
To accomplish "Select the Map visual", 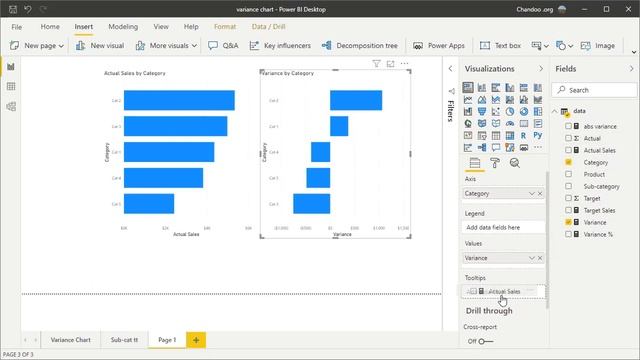I will tap(468, 123).
